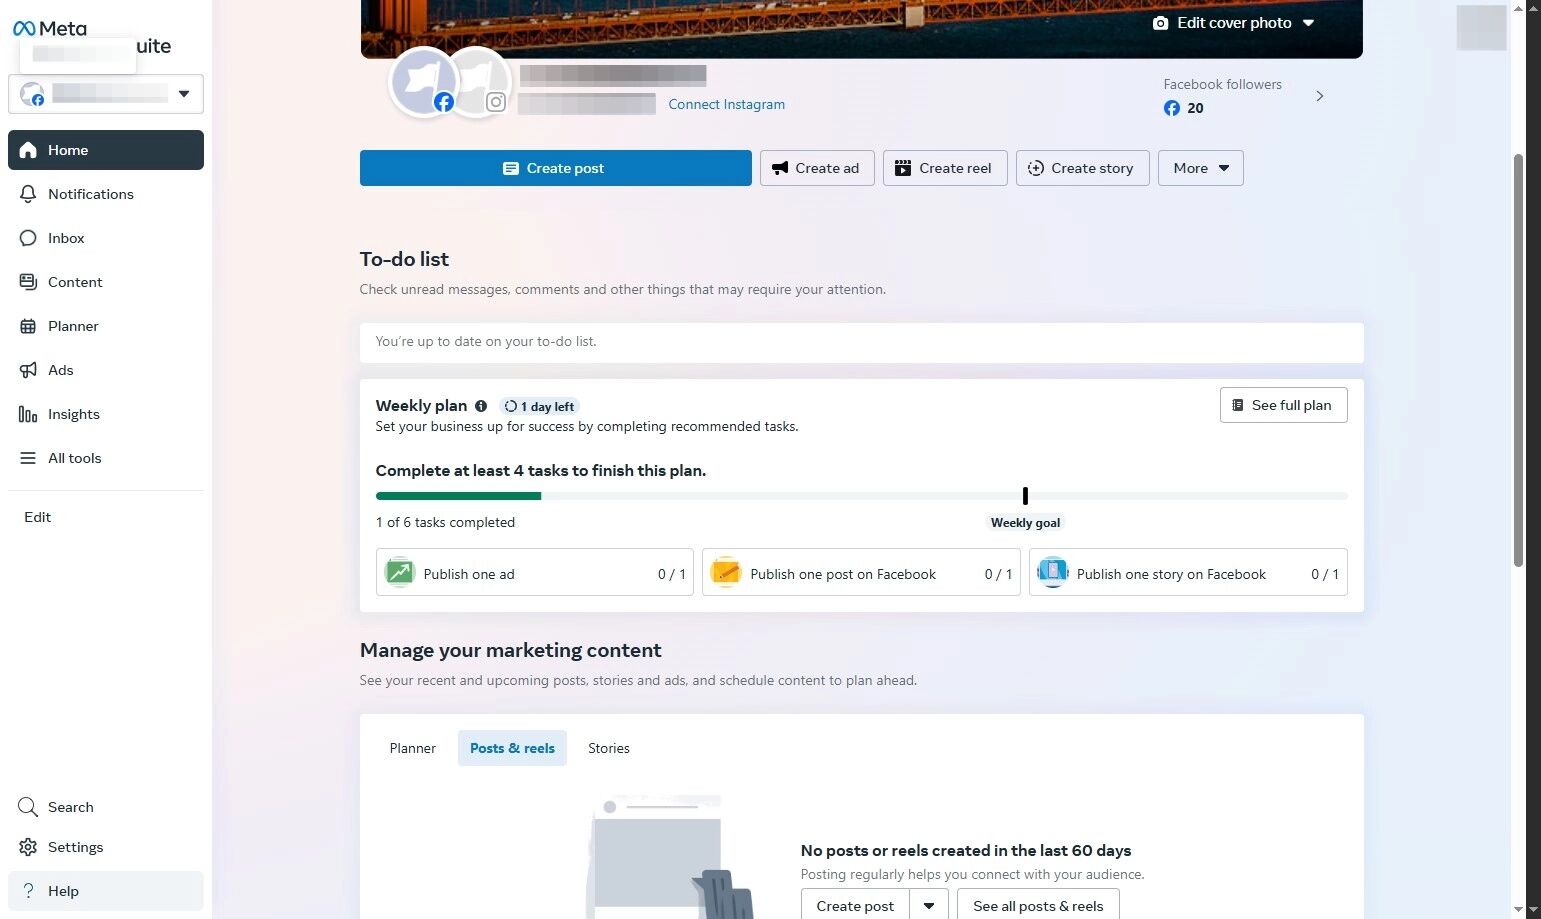Image resolution: width=1541 pixels, height=919 pixels.
Task: Select the Publish one ad task
Action: [x=534, y=573]
